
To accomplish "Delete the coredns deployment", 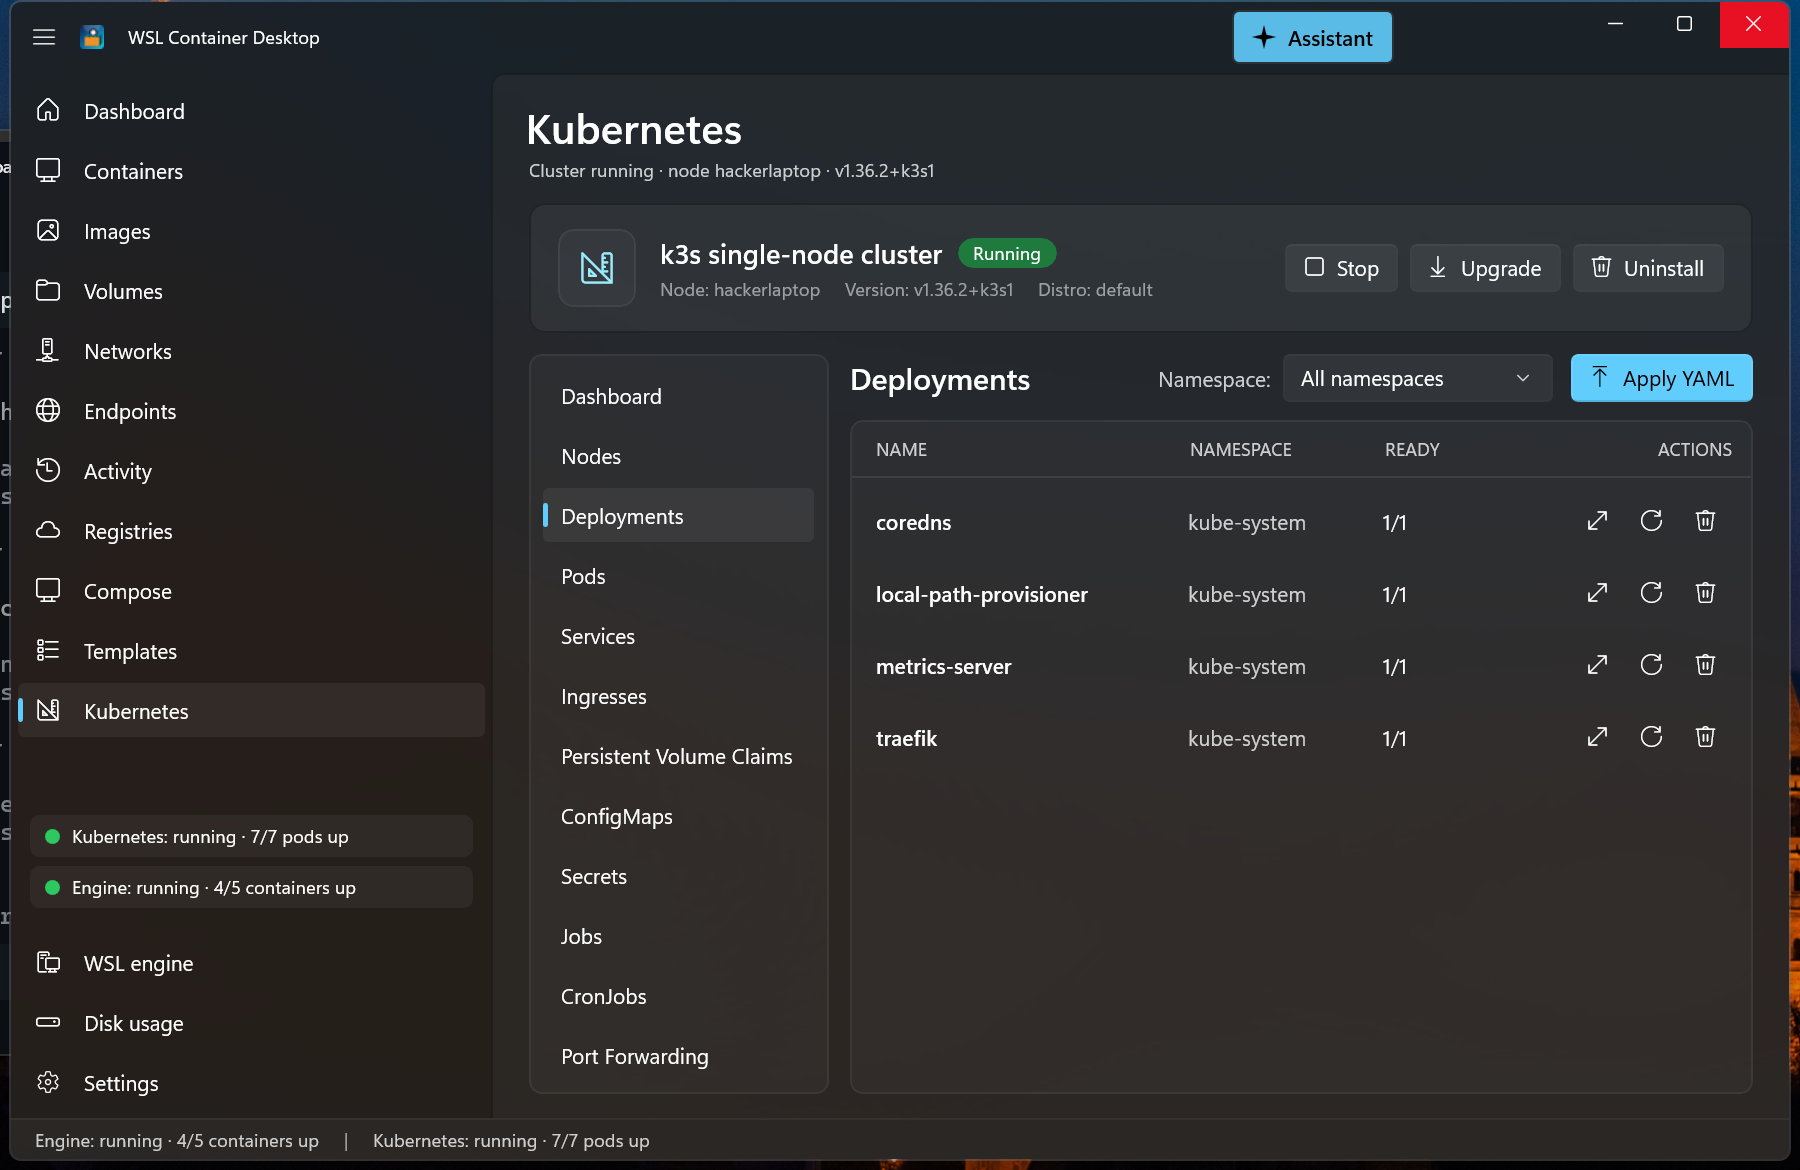I will [1705, 521].
